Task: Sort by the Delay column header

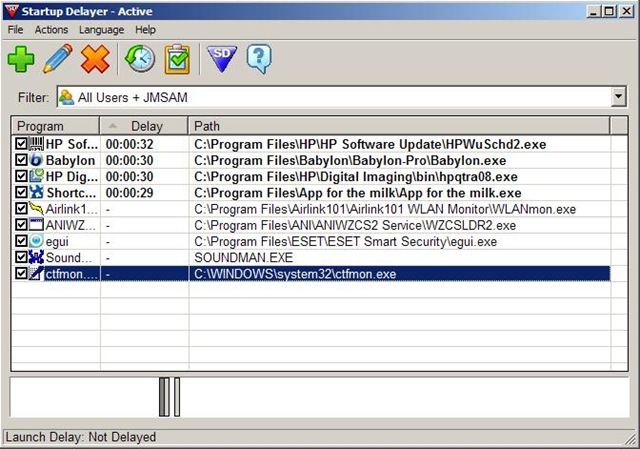Action: tap(144, 126)
